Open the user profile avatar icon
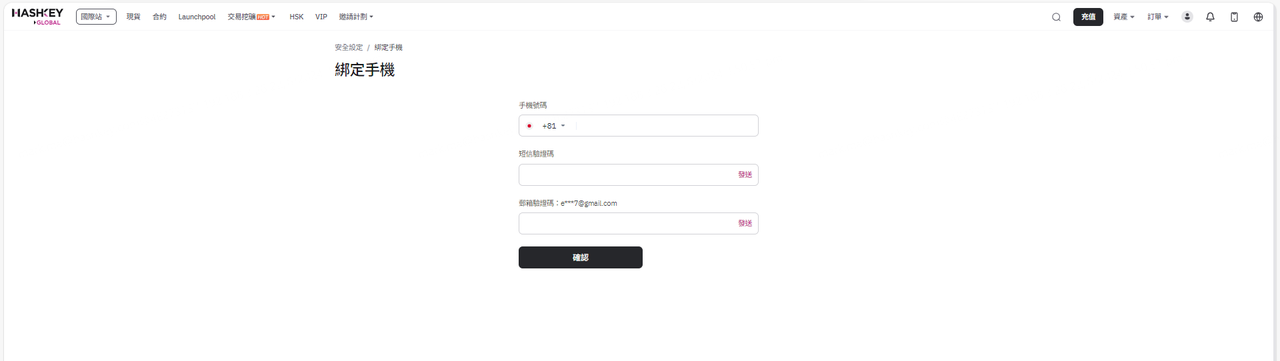1280x361 pixels. (x=1187, y=17)
